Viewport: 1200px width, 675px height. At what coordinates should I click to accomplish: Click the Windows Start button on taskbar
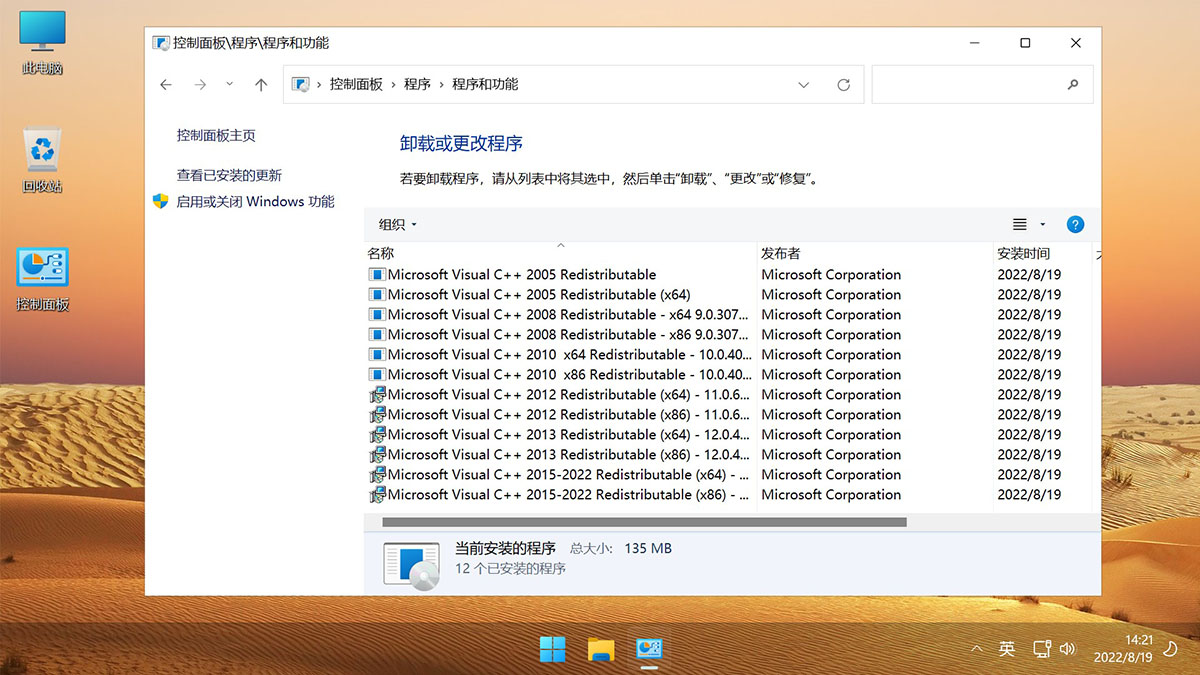[x=552, y=650]
